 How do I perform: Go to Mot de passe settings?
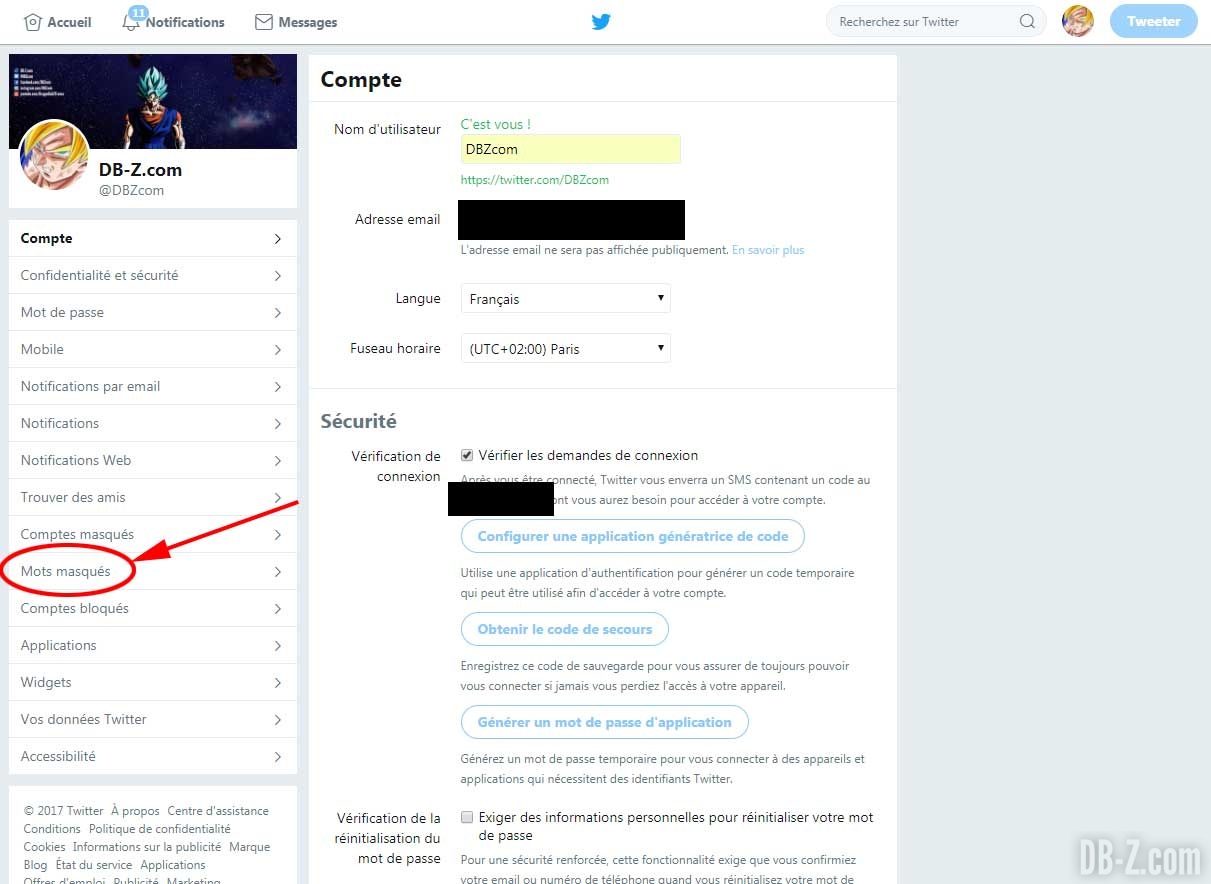click(153, 312)
